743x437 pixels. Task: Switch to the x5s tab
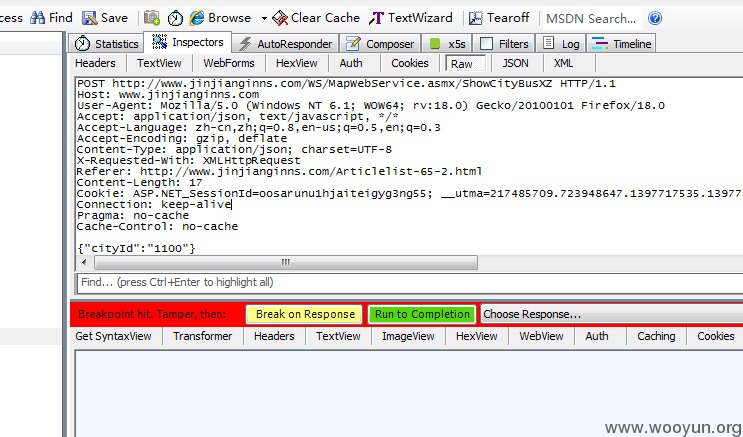click(447, 44)
